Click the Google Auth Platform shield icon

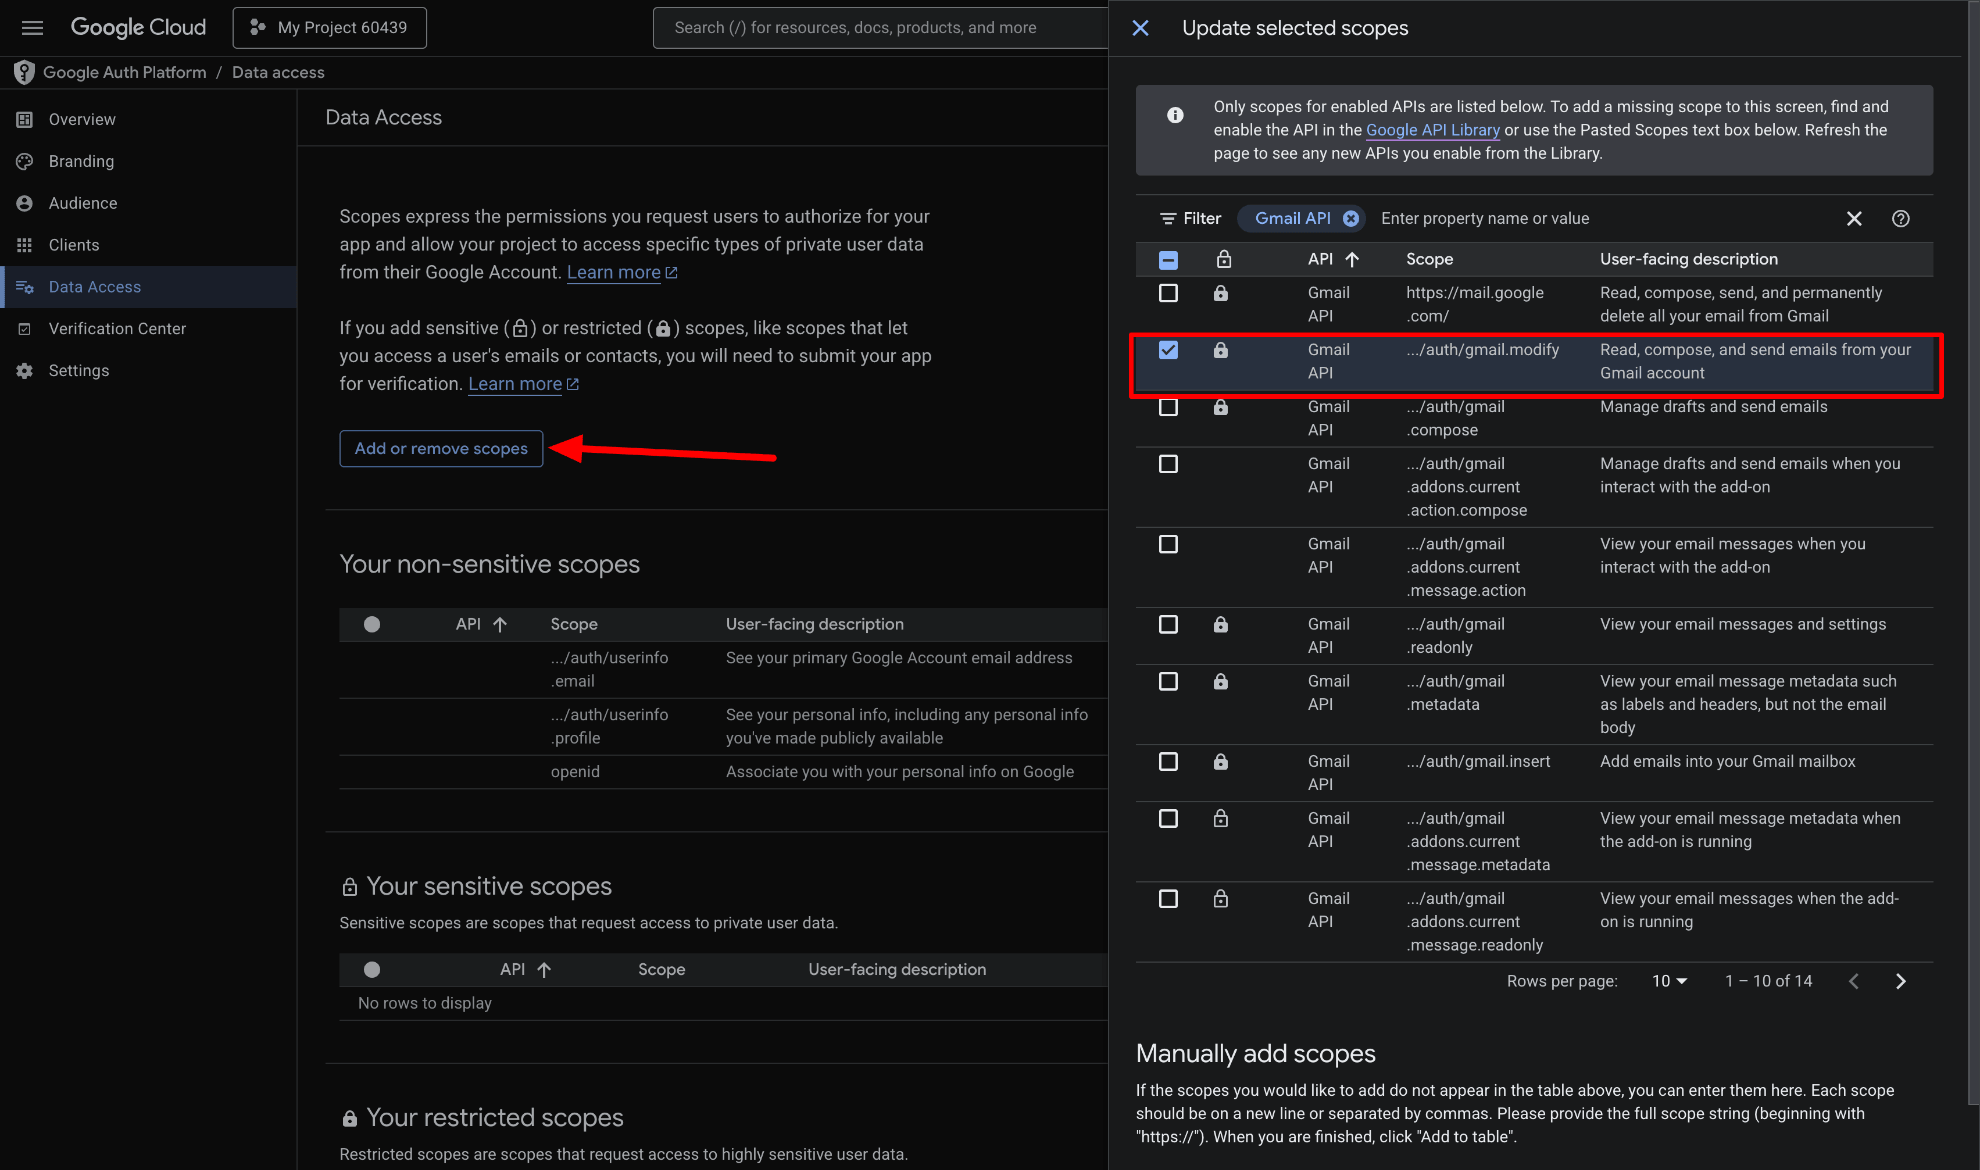(x=24, y=72)
